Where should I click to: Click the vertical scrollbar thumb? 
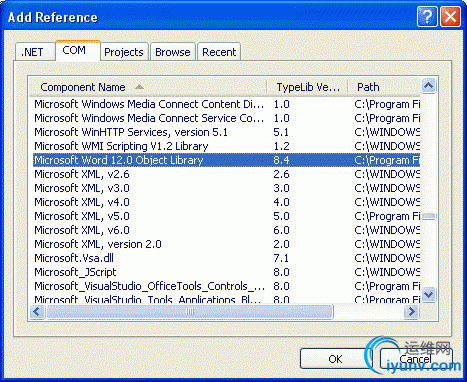click(429, 216)
